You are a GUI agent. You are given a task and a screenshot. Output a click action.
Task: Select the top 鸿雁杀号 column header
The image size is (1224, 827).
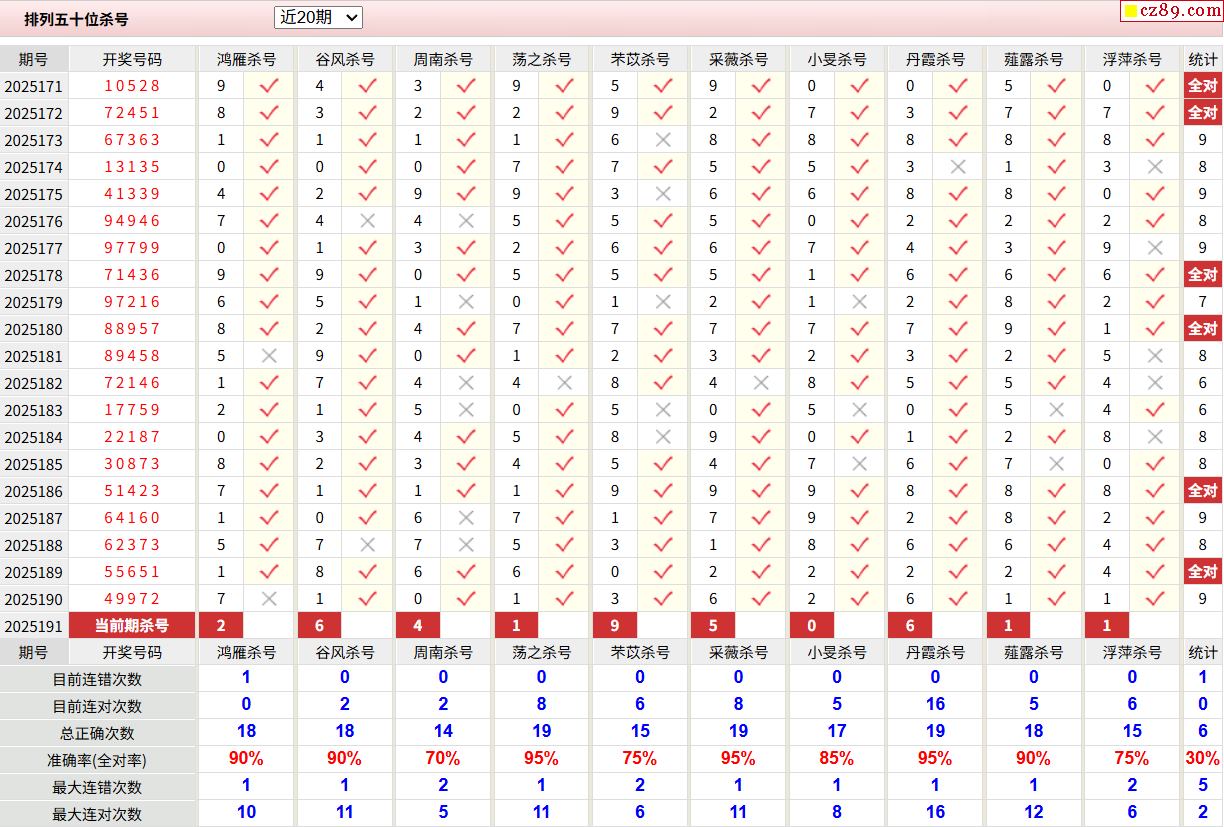tap(246, 59)
